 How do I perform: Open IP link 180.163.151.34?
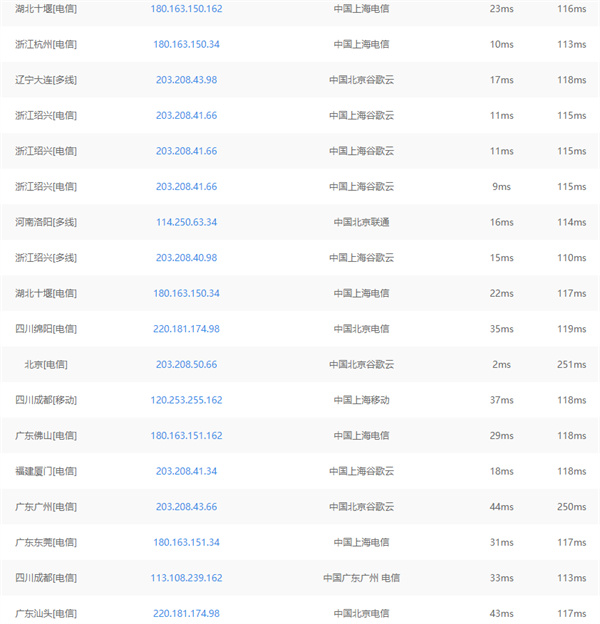pos(186,542)
